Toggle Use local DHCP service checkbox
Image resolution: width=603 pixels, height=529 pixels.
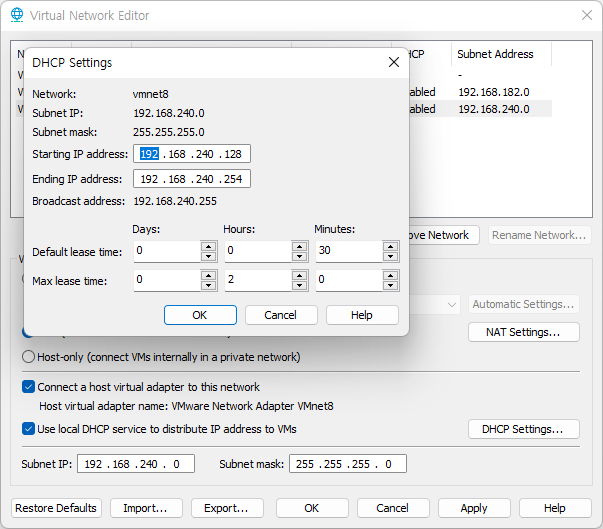pos(28,429)
